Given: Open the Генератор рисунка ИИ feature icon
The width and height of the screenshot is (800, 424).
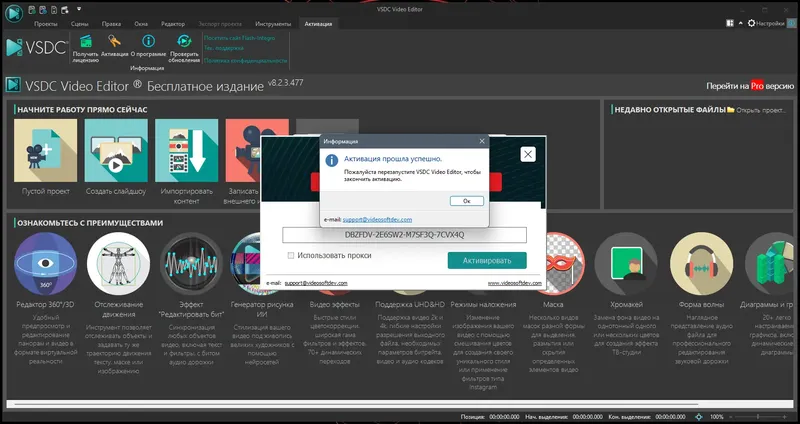Looking at the screenshot, I should click(x=246, y=263).
